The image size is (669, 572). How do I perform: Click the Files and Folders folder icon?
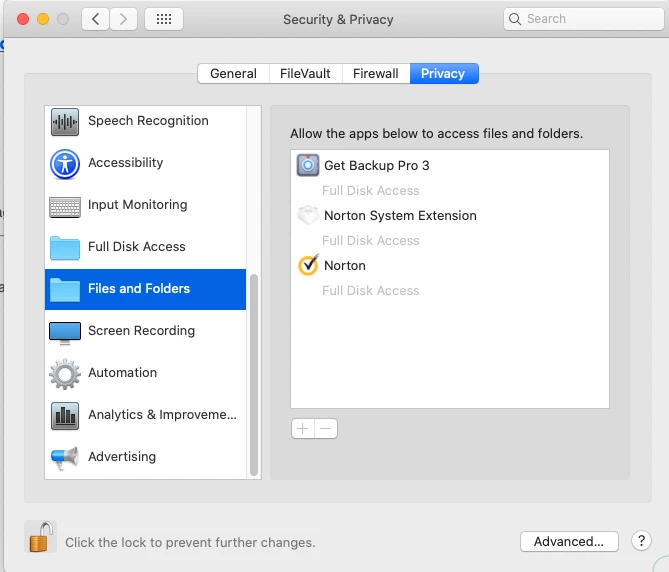(x=65, y=290)
